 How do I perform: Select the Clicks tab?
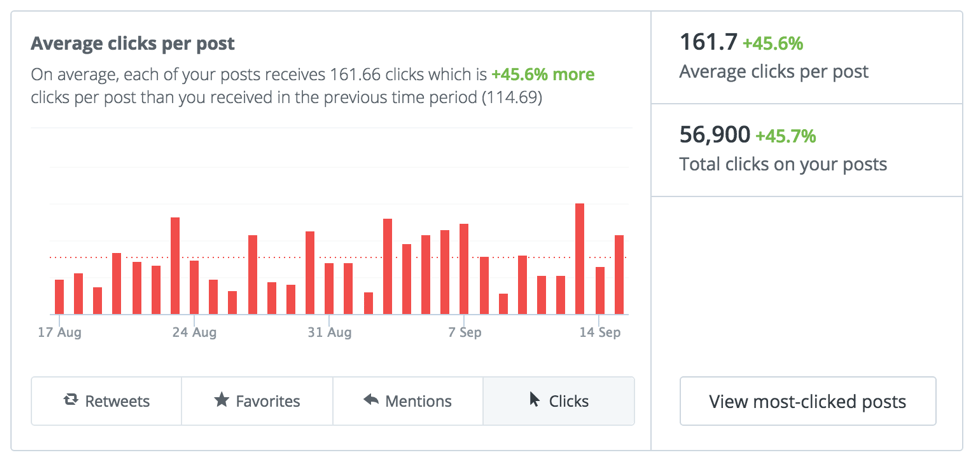[x=559, y=401]
